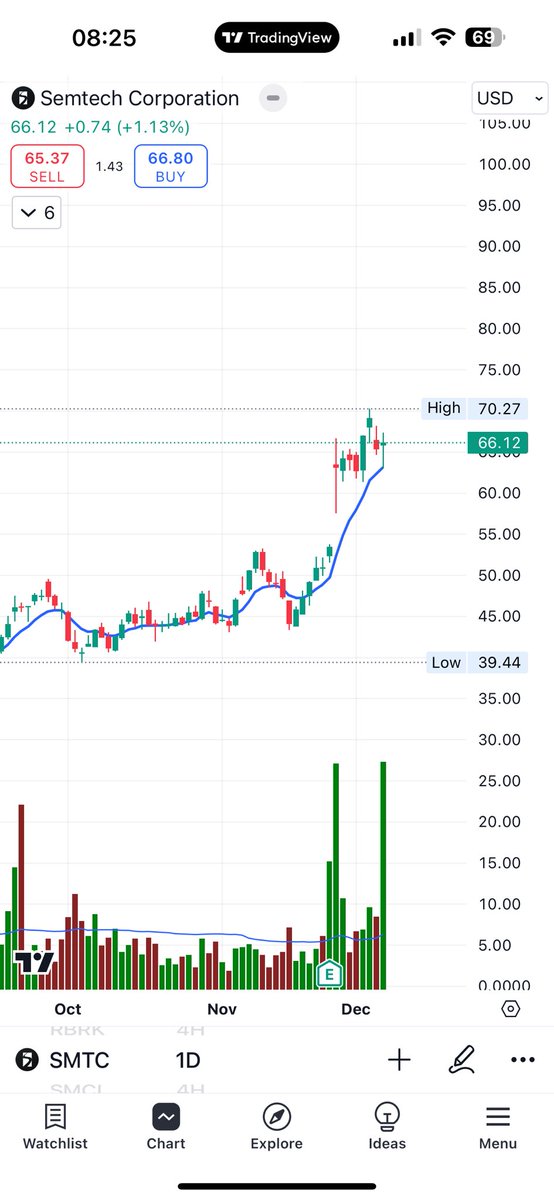Tap the price change 66.12 +0.74 text
Viewport: 554px width, 1200px height.
click(100, 127)
